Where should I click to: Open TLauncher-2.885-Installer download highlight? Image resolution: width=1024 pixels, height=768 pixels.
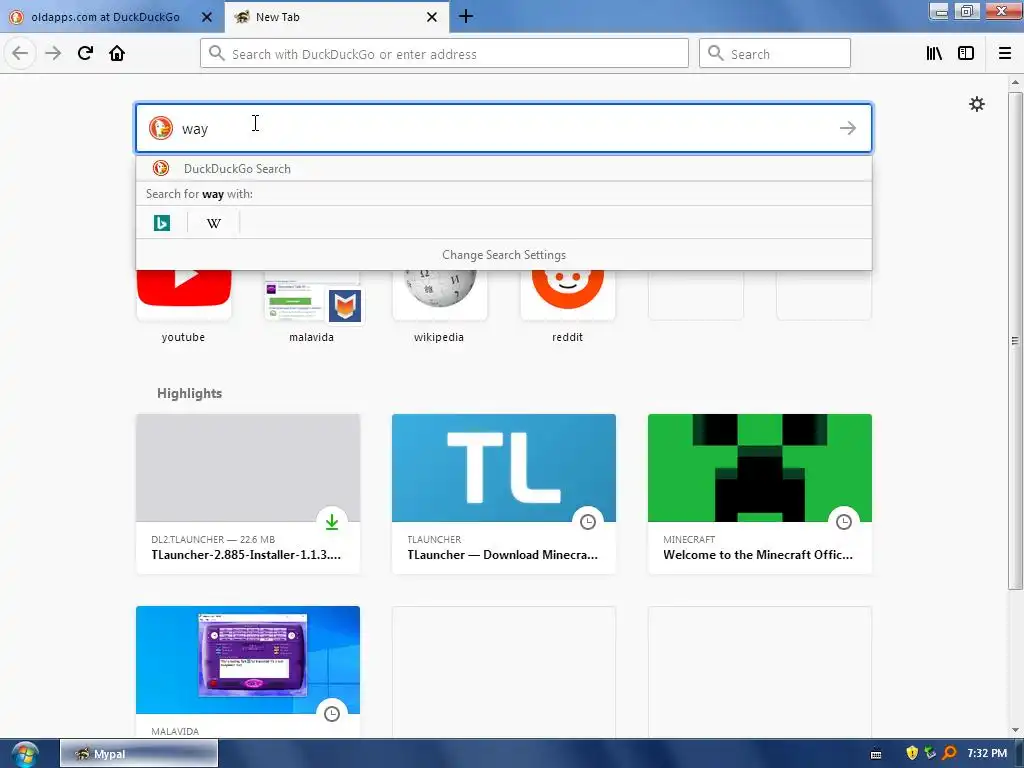coord(248,494)
